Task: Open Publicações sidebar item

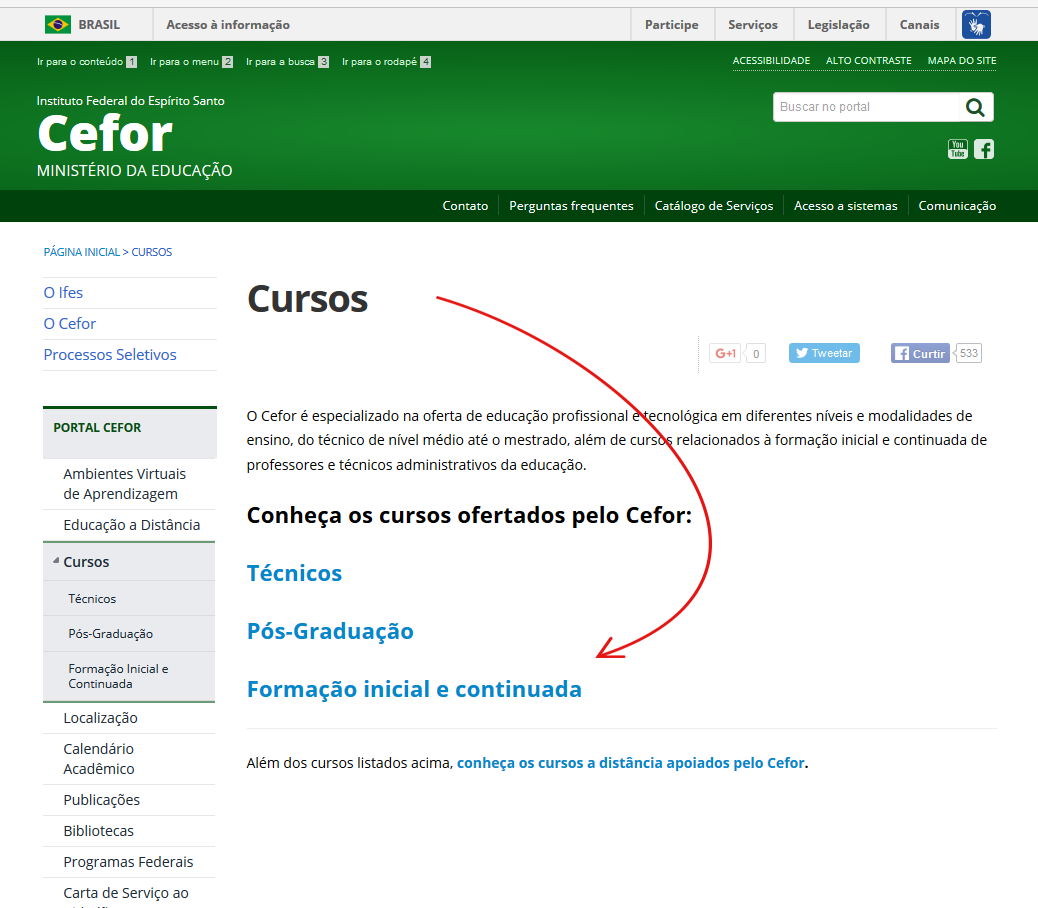Action: point(101,800)
